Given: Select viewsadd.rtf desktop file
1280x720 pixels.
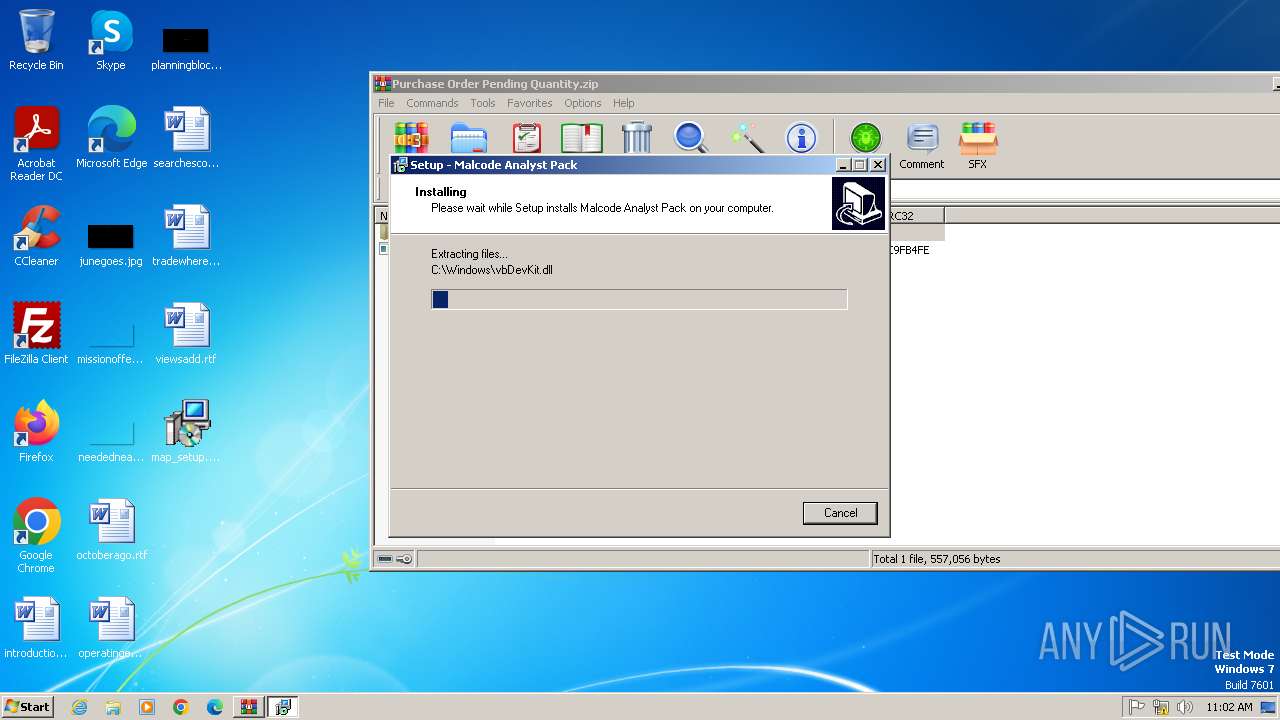Looking at the screenshot, I should (186, 334).
